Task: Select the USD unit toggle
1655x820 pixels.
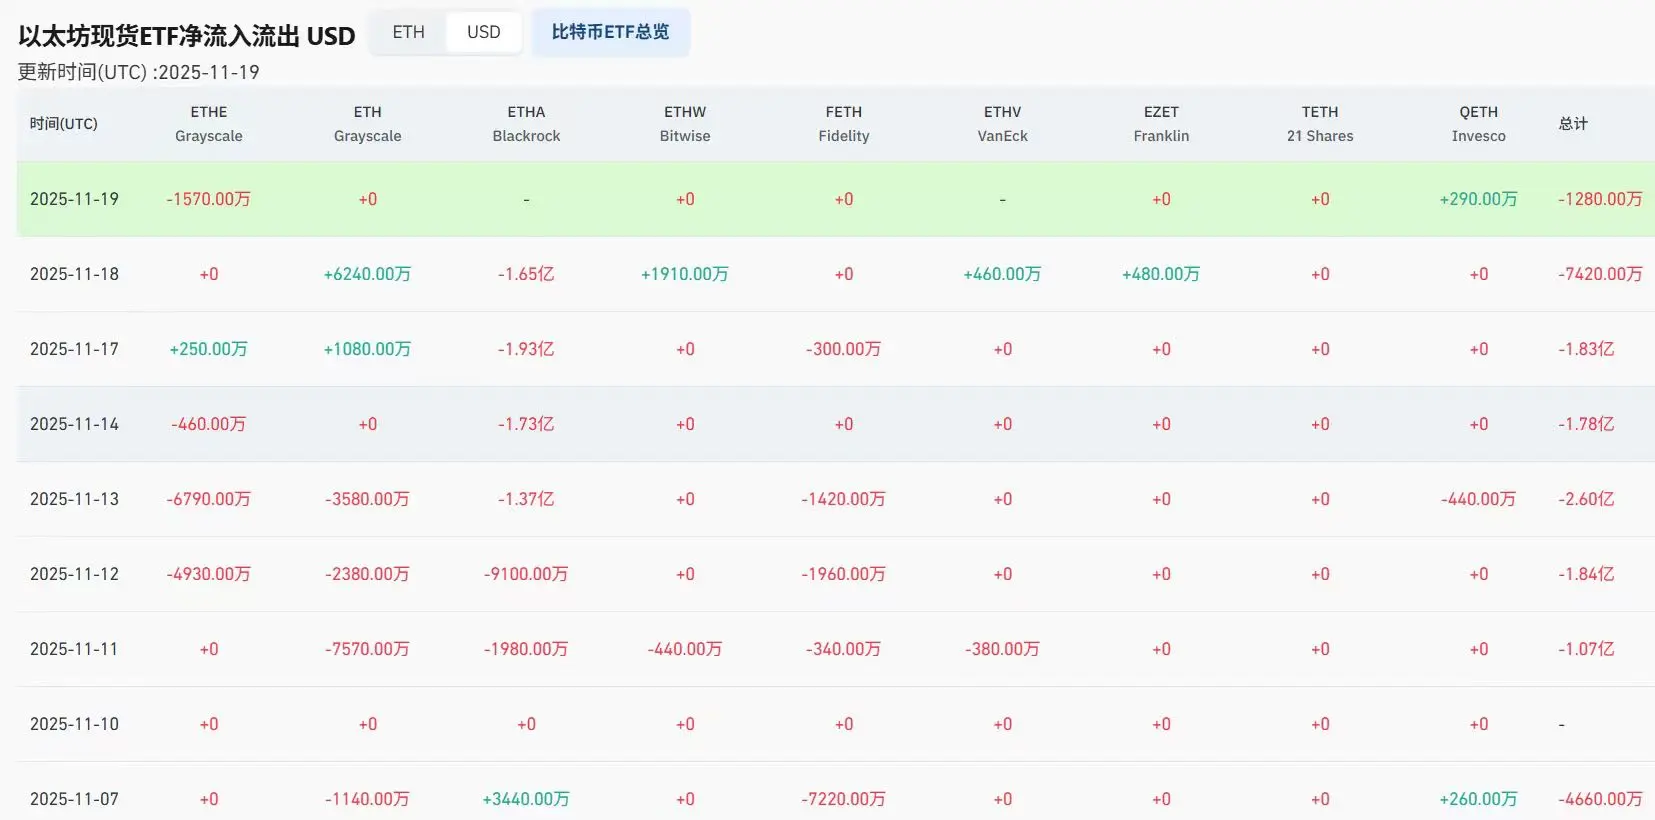Action: pos(484,32)
